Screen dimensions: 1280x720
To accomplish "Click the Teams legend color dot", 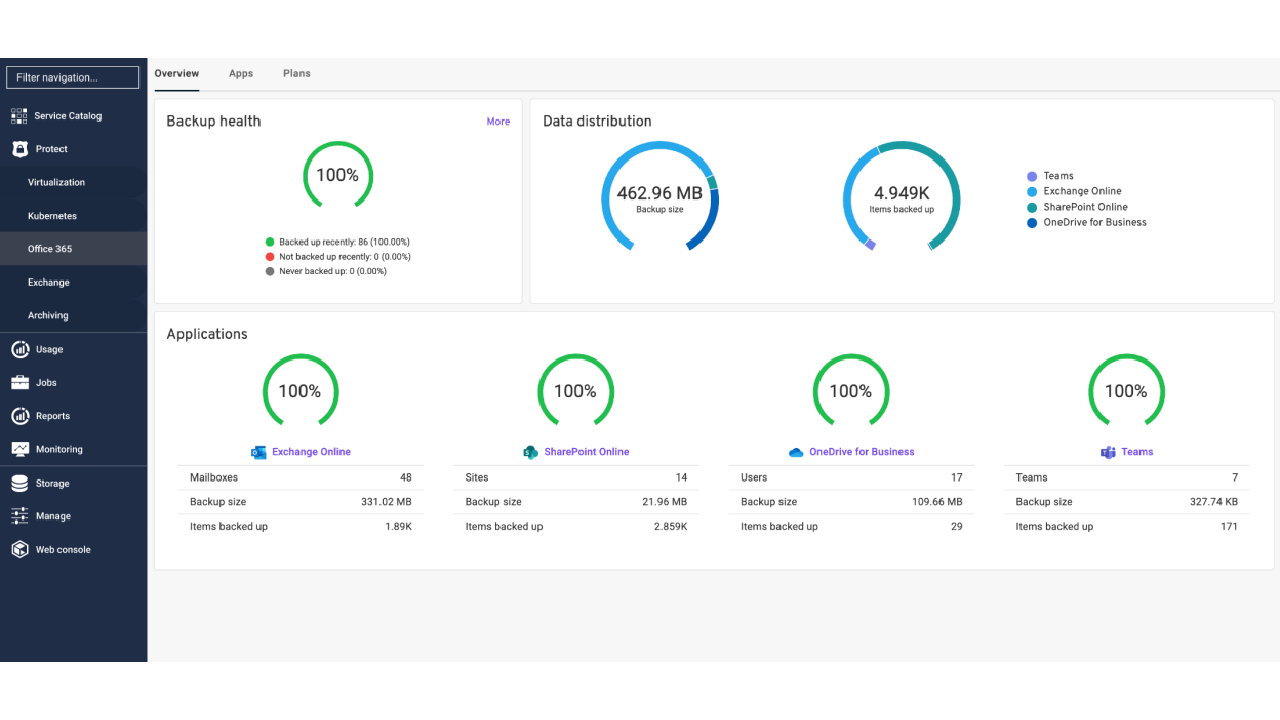I will (x=1032, y=176).
